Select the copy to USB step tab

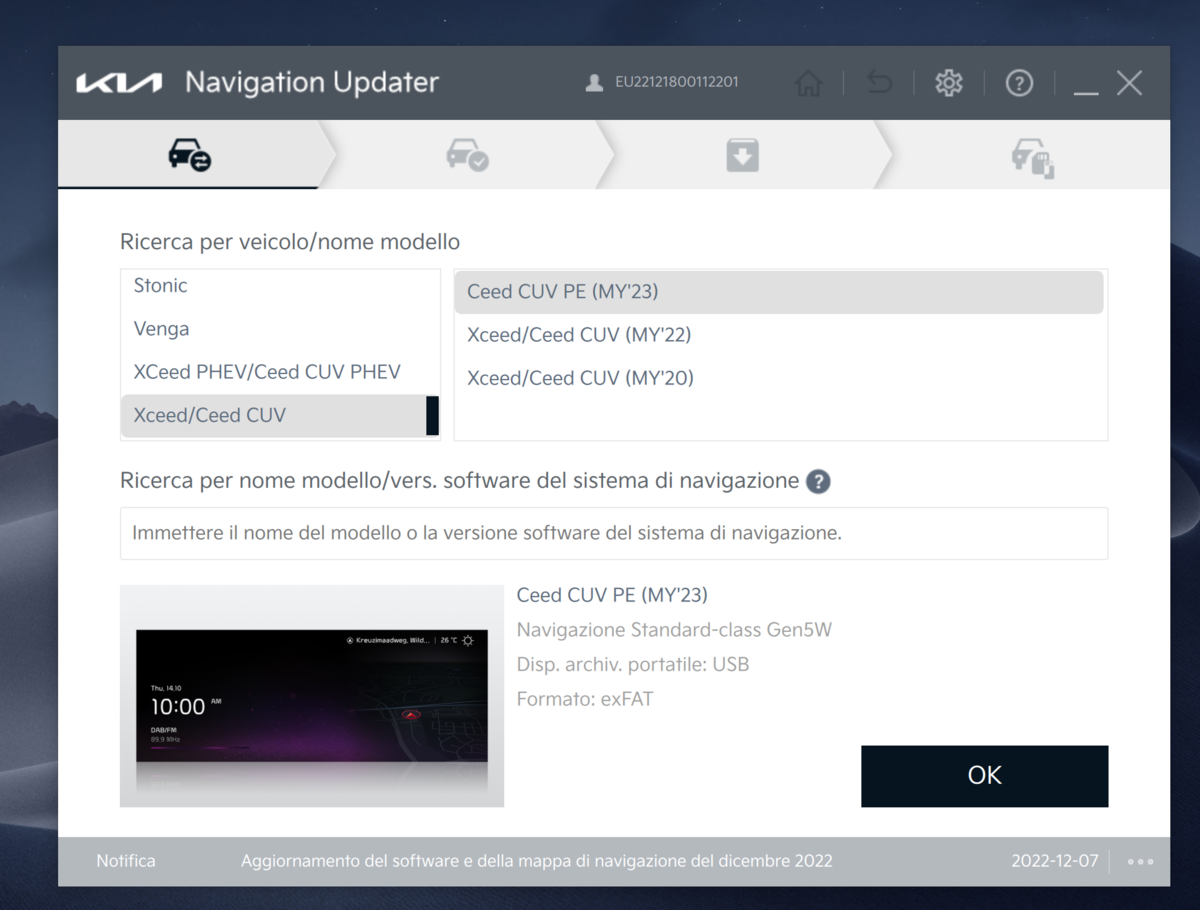[x=1032, y=156]
